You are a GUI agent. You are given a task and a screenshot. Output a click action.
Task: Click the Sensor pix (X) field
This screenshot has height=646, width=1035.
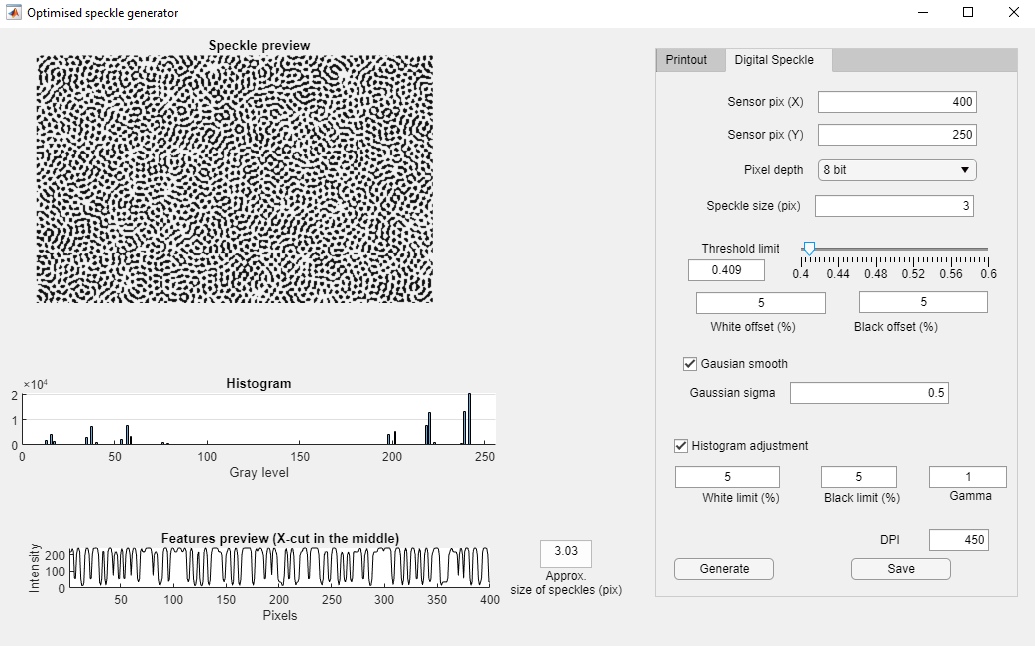point(897,102)
